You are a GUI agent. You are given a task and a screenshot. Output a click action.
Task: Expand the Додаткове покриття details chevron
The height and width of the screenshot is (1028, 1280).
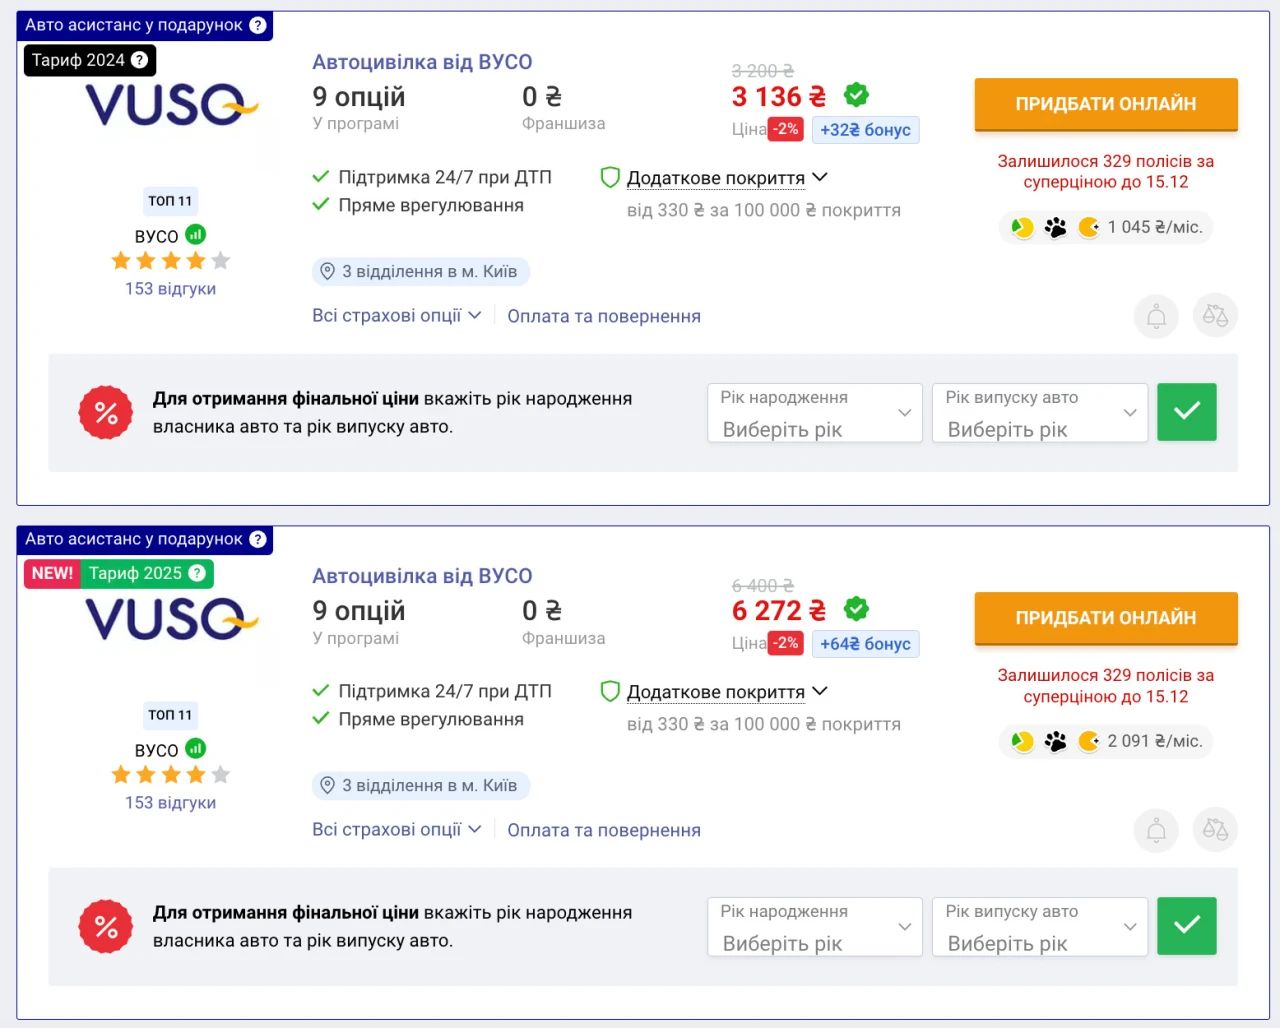(819, 177)
